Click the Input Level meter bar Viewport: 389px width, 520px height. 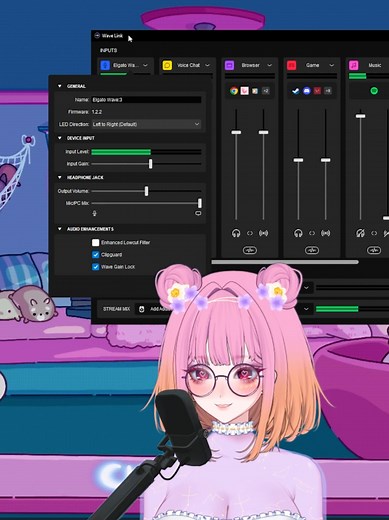pyautogui.click(x=146, y=152)
